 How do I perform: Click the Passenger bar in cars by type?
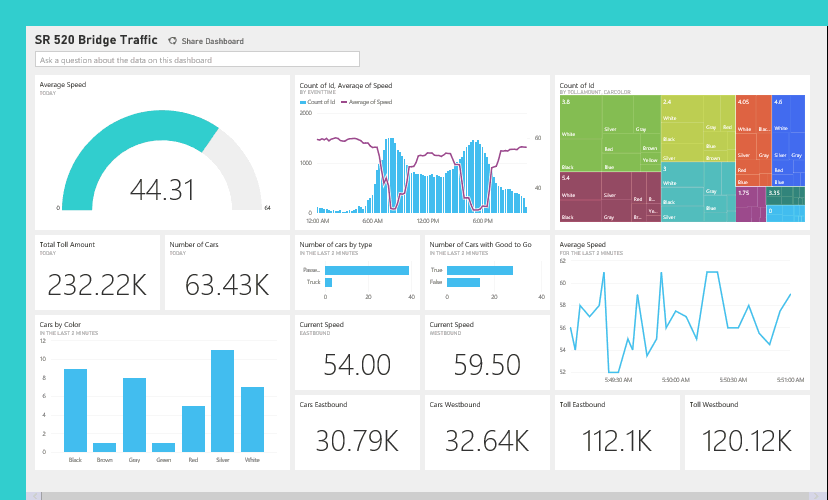coord(367,270)
